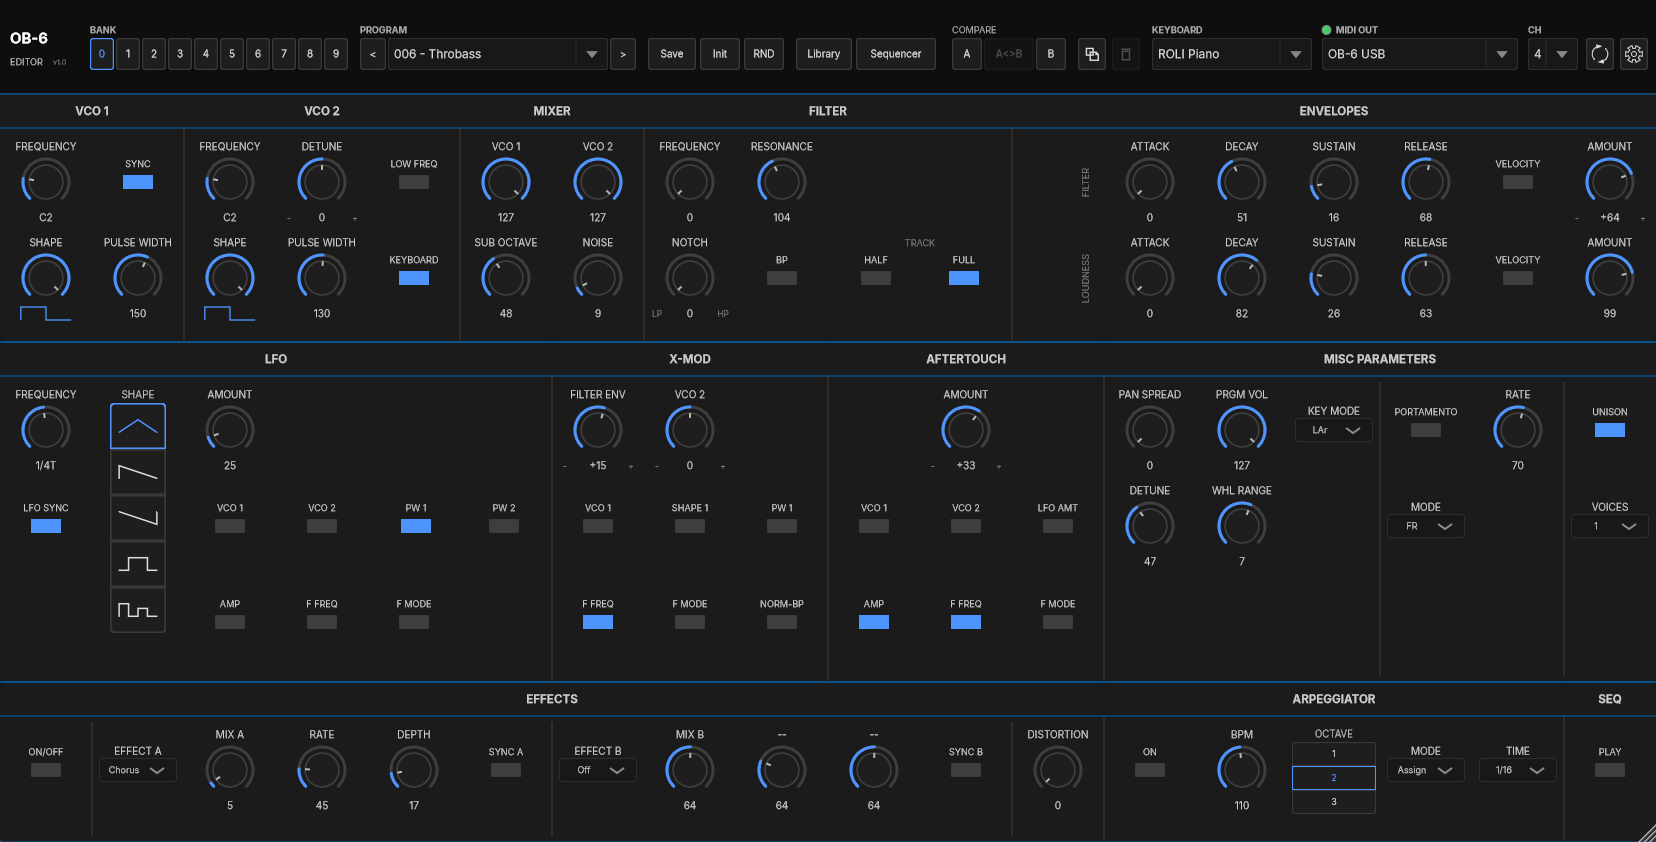Toggle VCO 2 KEYBOARD switch
The width and height of the screenshot is (1656, 842).
(x=414, y=278)
